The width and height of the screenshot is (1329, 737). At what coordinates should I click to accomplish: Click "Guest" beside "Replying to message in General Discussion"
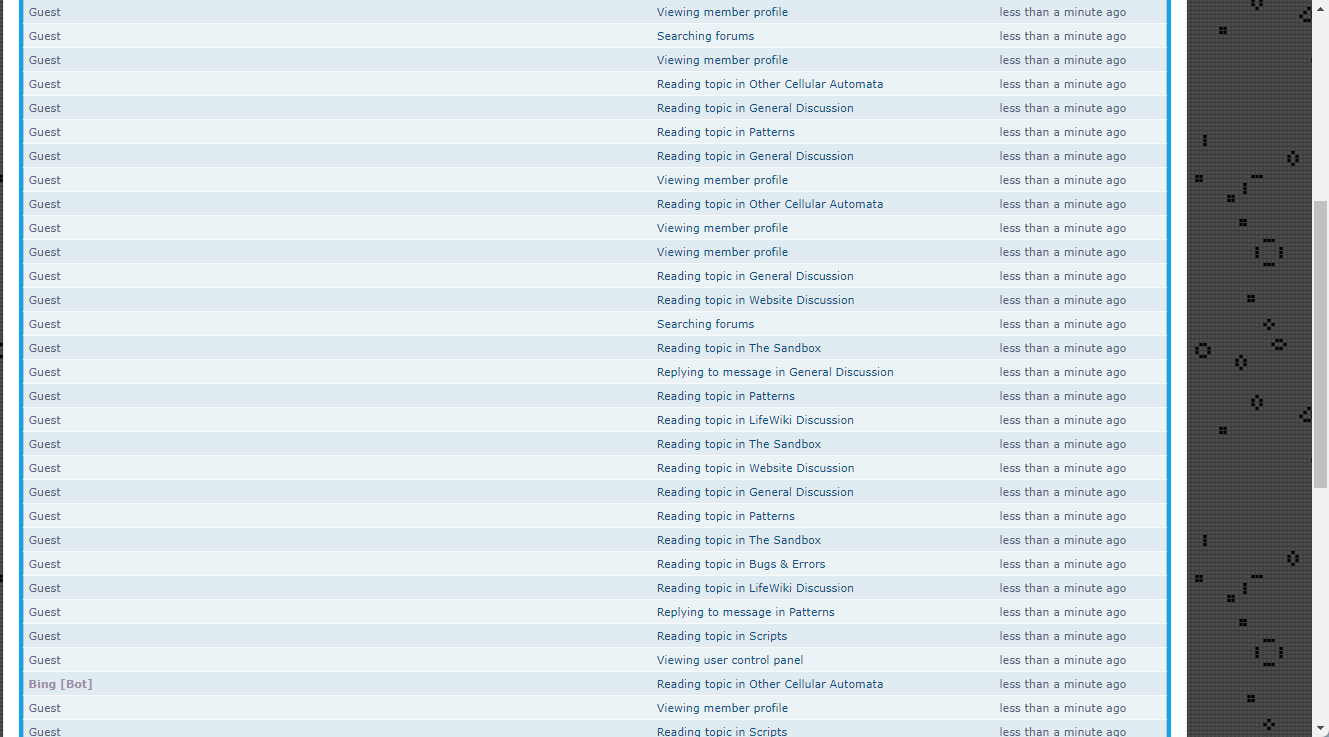tap(45, 372)
